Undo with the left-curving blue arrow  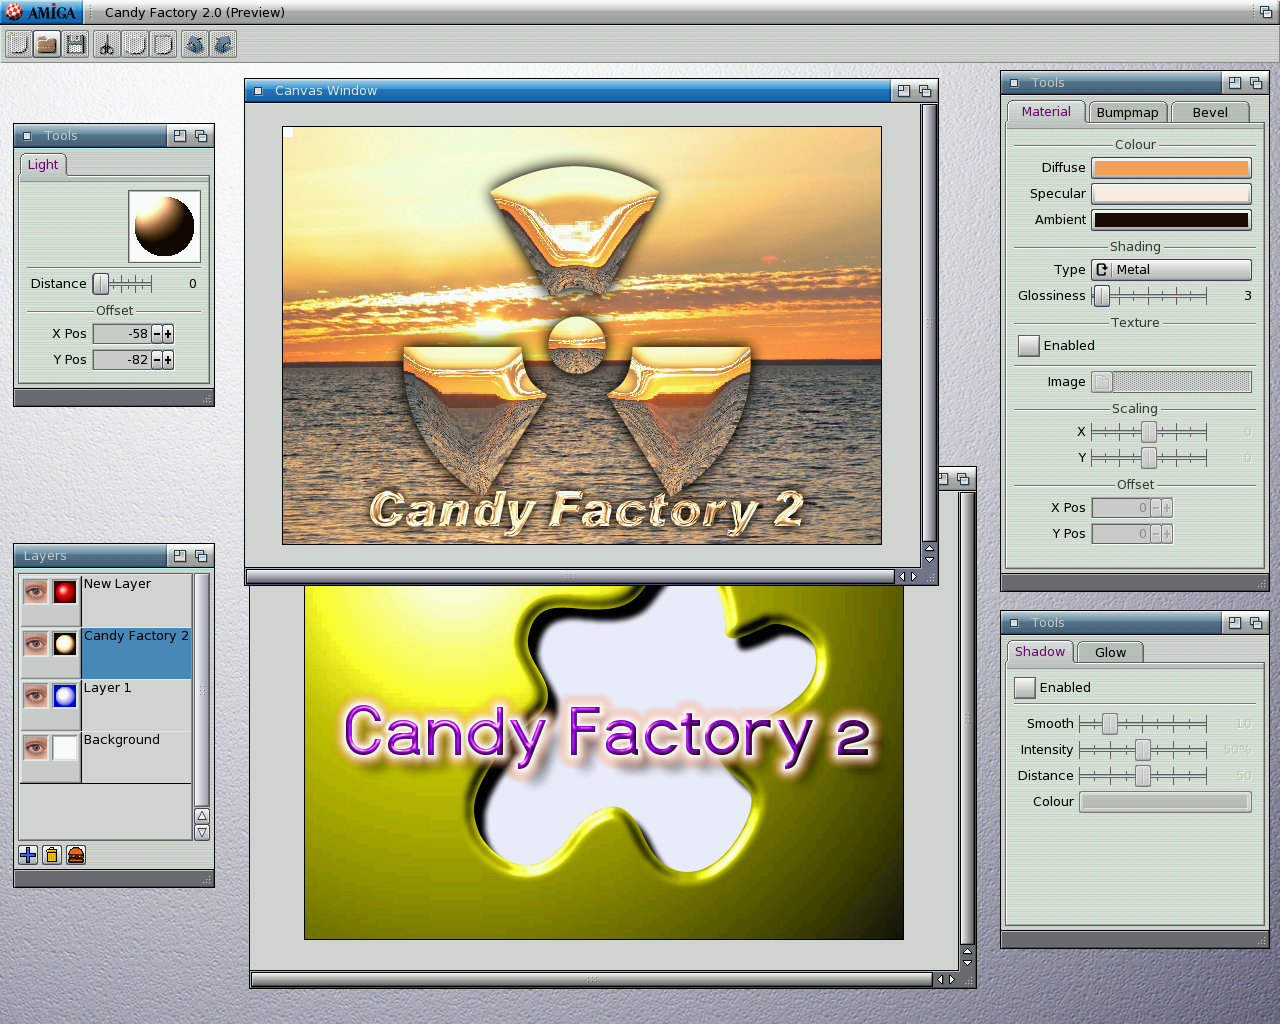click(195, 44)
